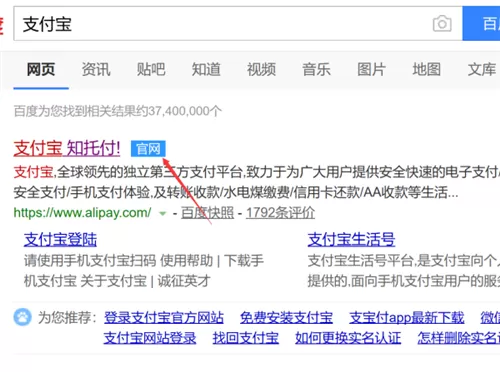
Task: Click the https://www.alipay.com/ URL
Action: 82,213
